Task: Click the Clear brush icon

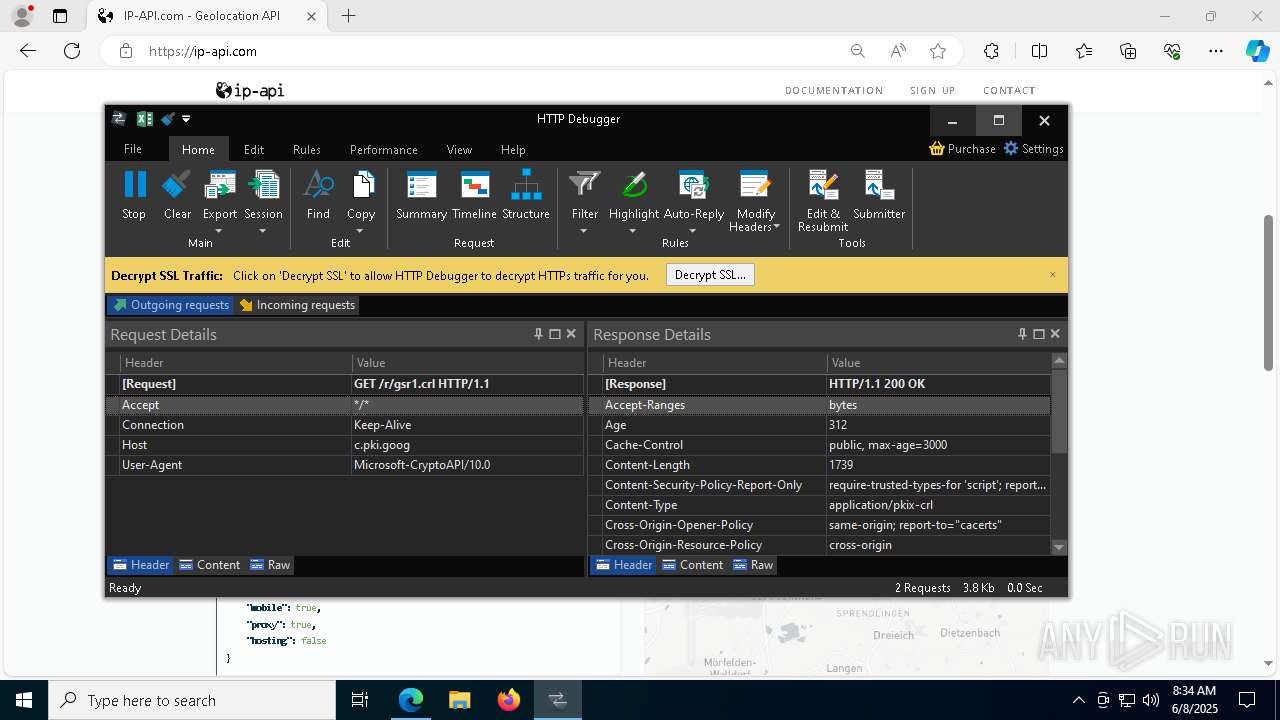Action: pos(177,185)
